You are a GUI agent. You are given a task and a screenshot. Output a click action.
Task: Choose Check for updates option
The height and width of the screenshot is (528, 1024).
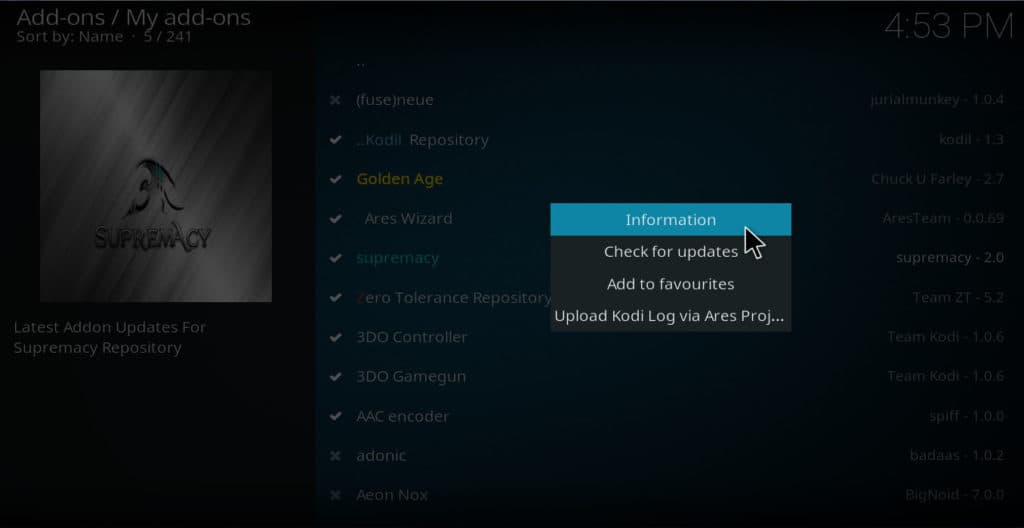671,252
